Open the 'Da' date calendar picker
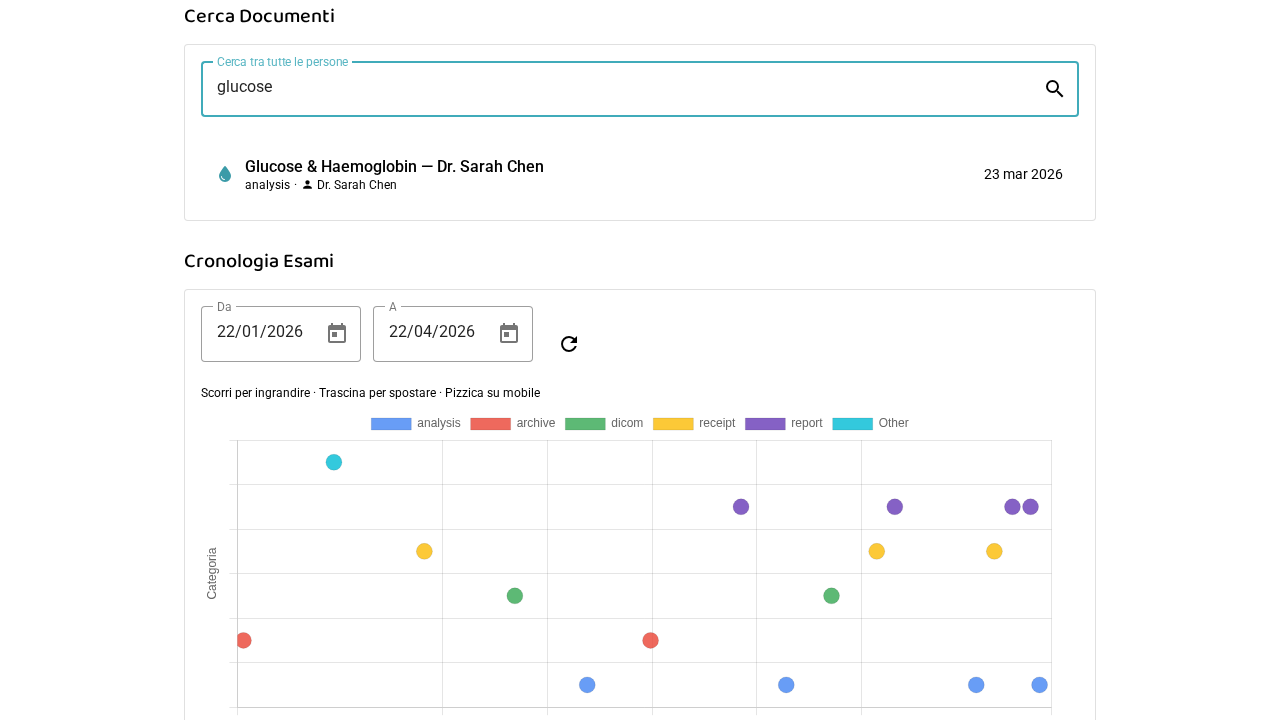Image resolution: width=1280 pixels, height=720 pixels. [x=337, y=333]
